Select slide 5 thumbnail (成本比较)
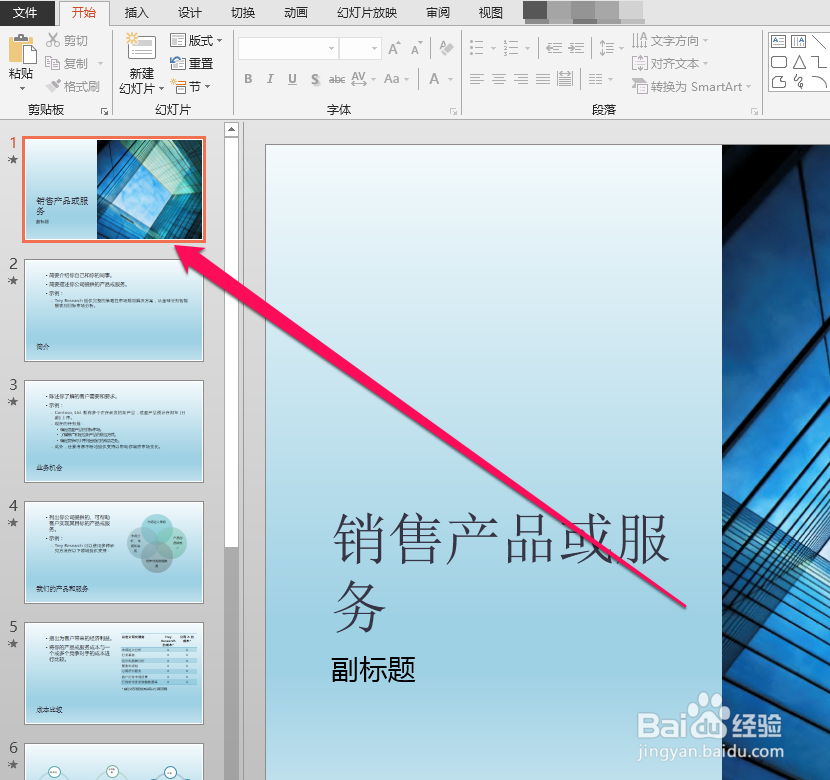 (x=114, y=673)
